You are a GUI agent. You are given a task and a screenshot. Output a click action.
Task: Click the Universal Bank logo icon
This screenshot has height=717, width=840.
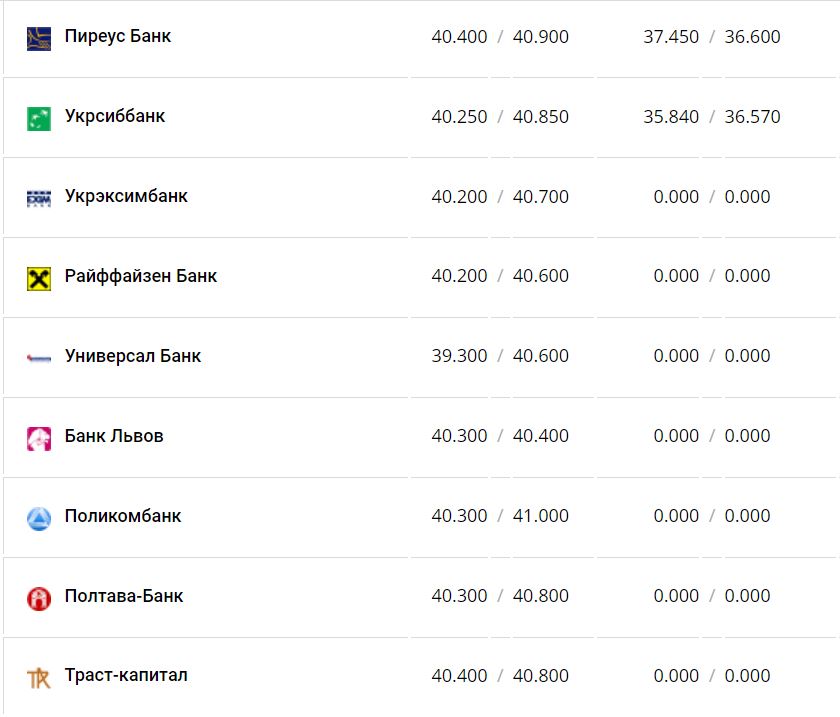click(38, 358)
